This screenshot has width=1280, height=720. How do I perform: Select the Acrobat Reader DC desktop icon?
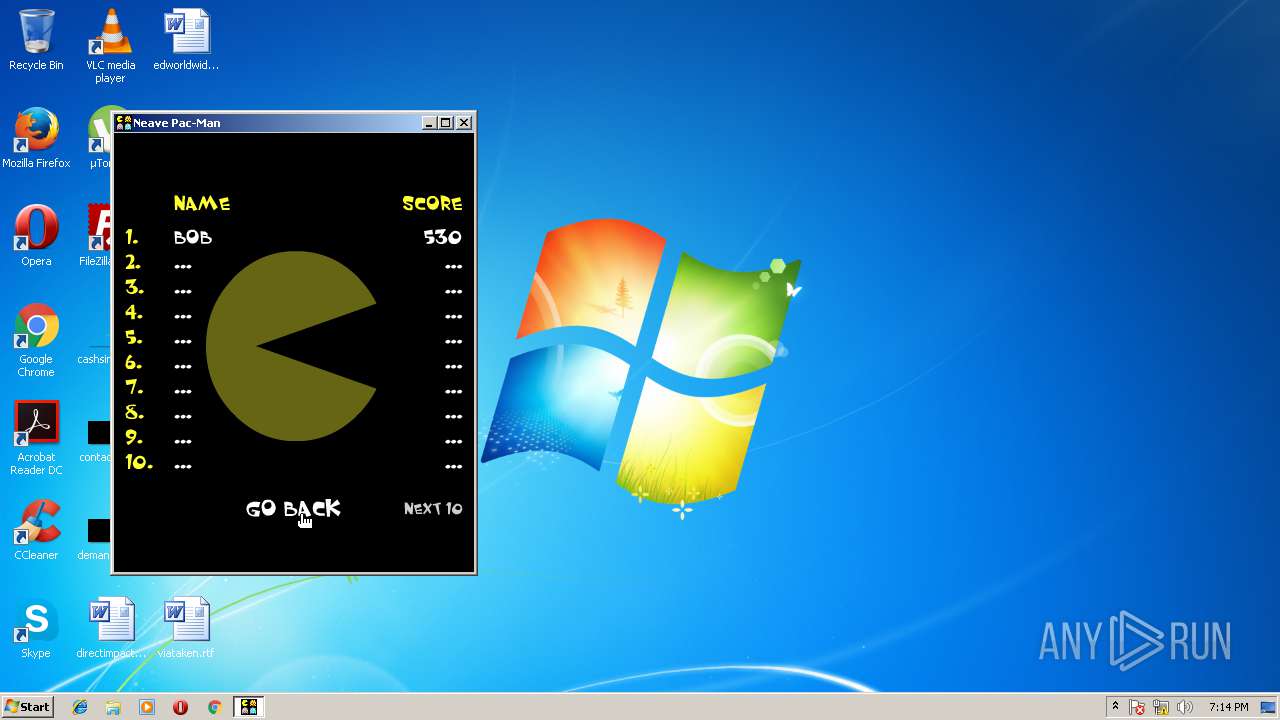(36, 438)
